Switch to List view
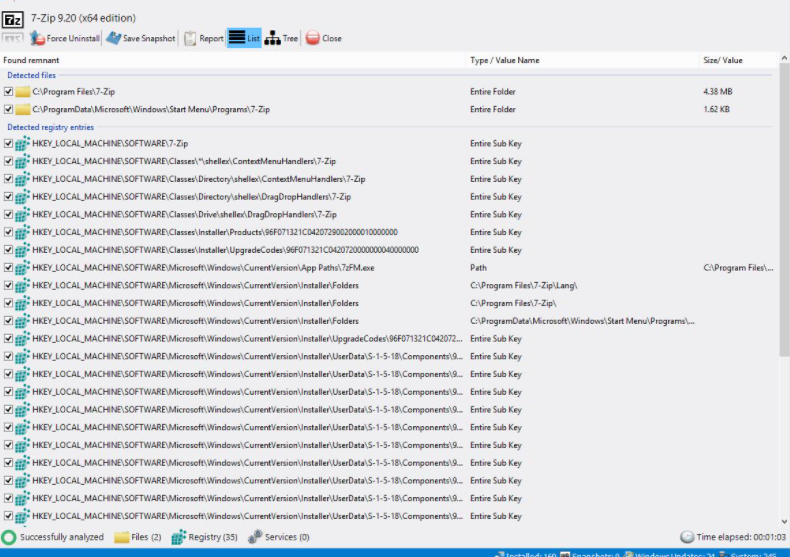Viewport: 790px width, 557px height. 244,38
